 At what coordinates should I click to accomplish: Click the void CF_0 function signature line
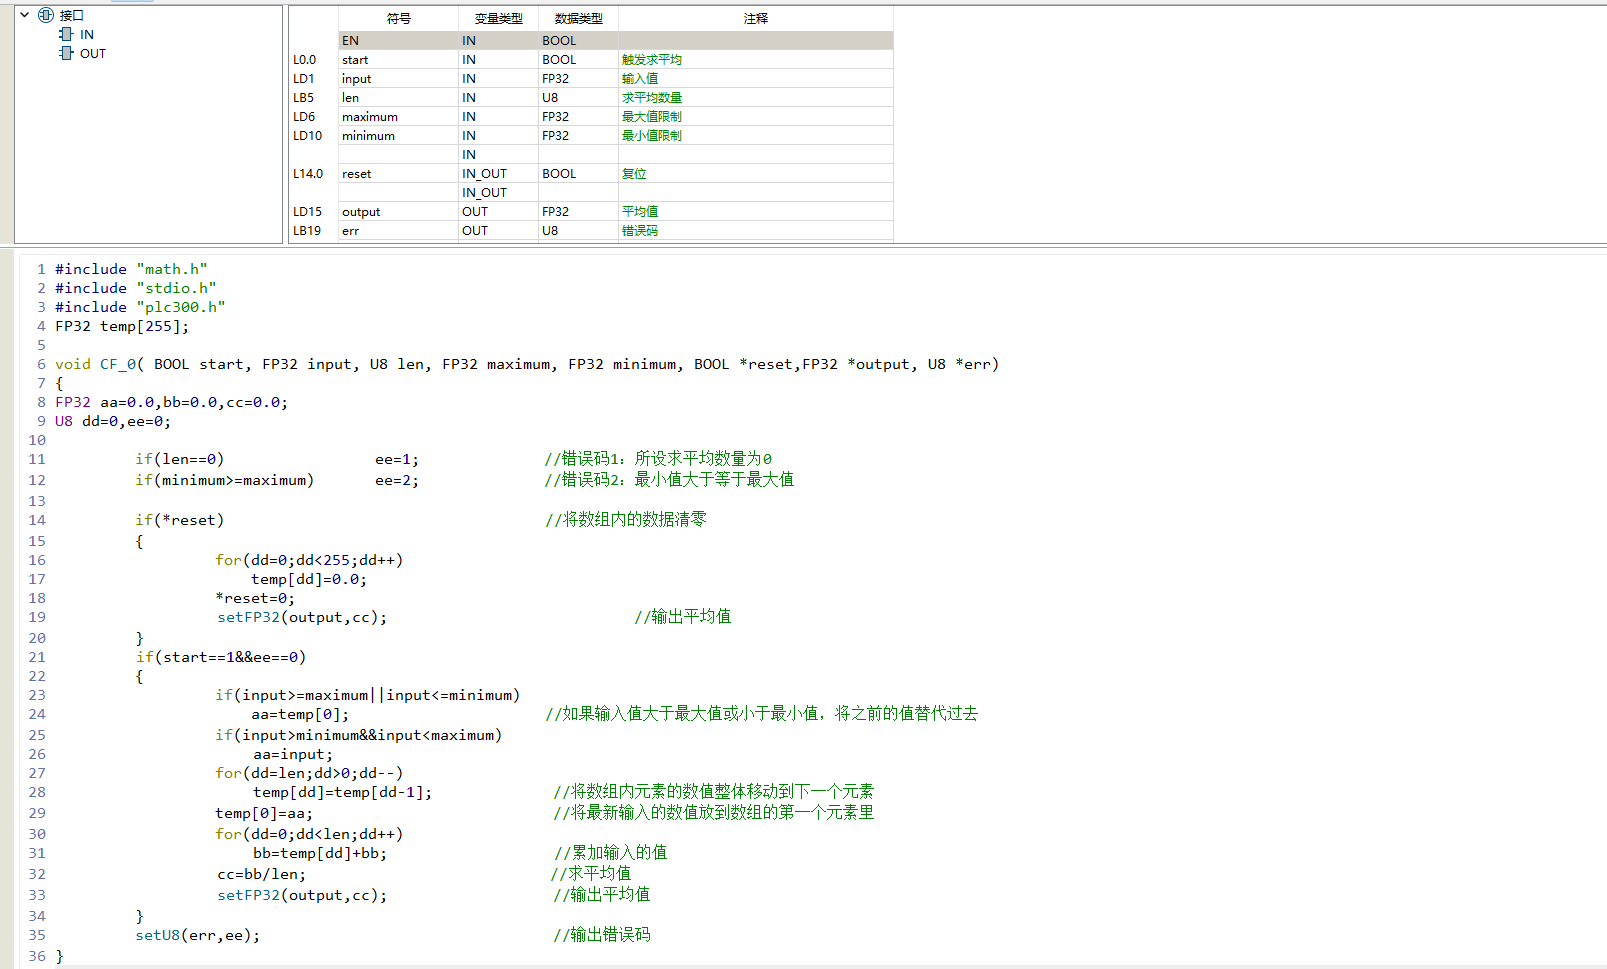pos(527,364)
